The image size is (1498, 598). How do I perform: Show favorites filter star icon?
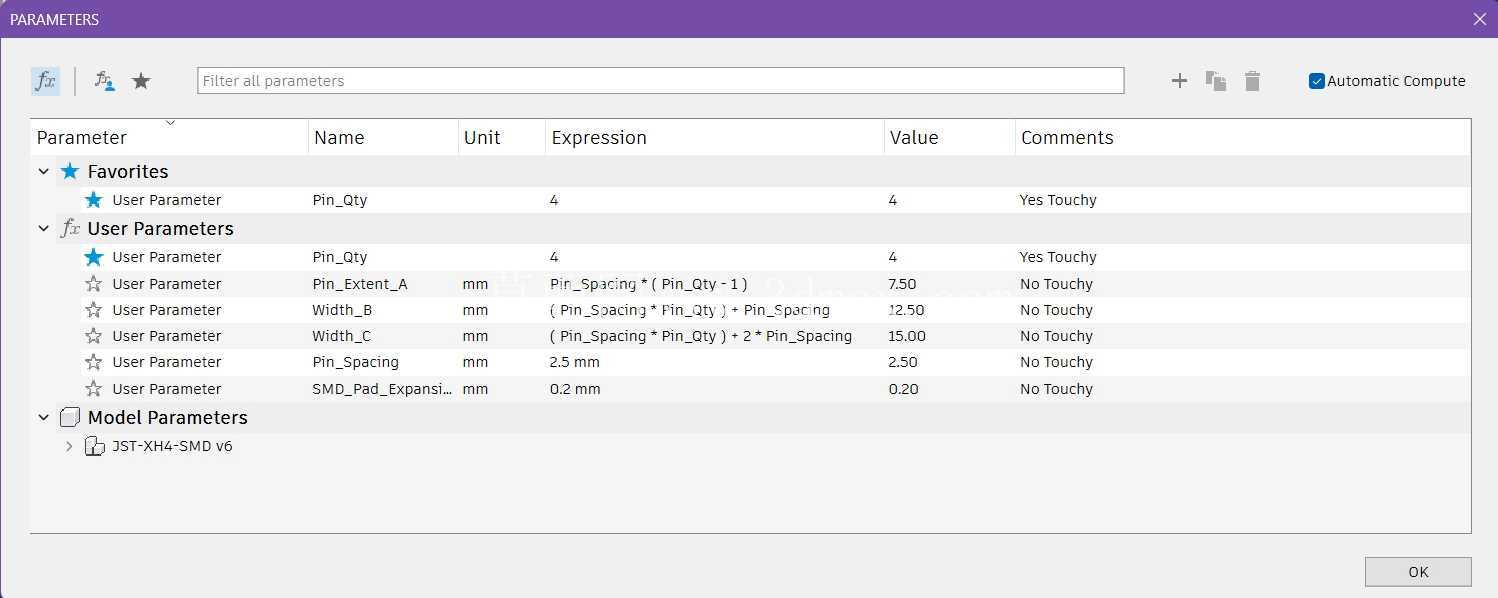(x=142, y=81)
